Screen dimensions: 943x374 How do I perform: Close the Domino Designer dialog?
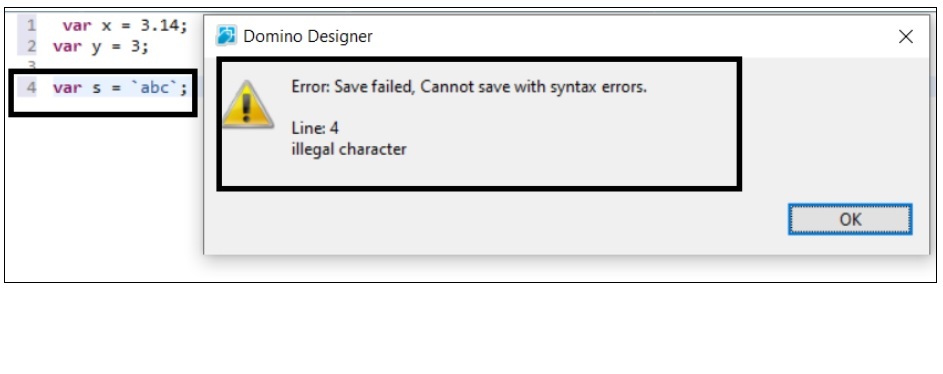click(x=905, y=37)
